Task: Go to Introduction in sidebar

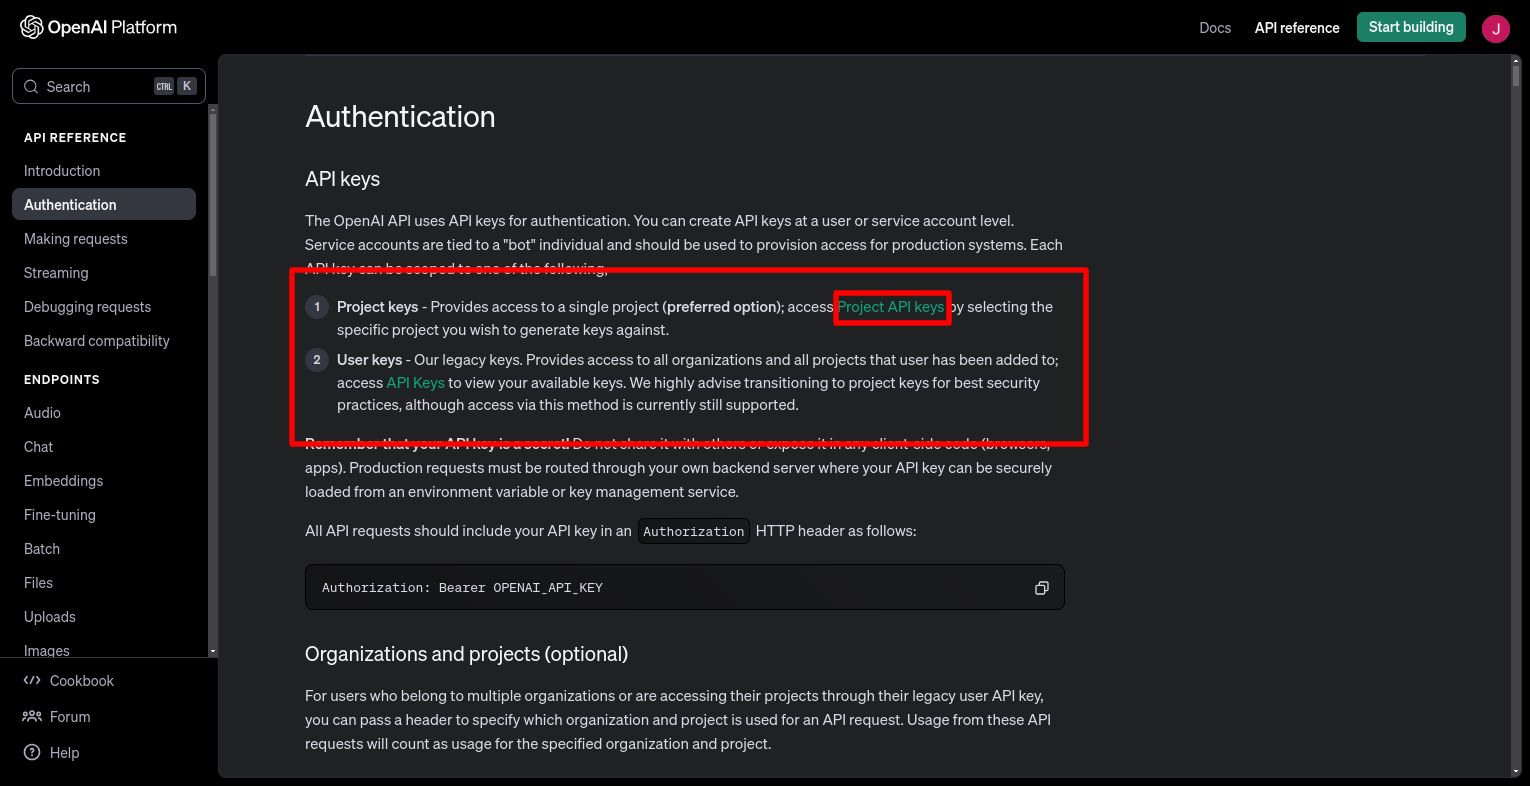Action: pyautogui.click(x=62, y=171)
